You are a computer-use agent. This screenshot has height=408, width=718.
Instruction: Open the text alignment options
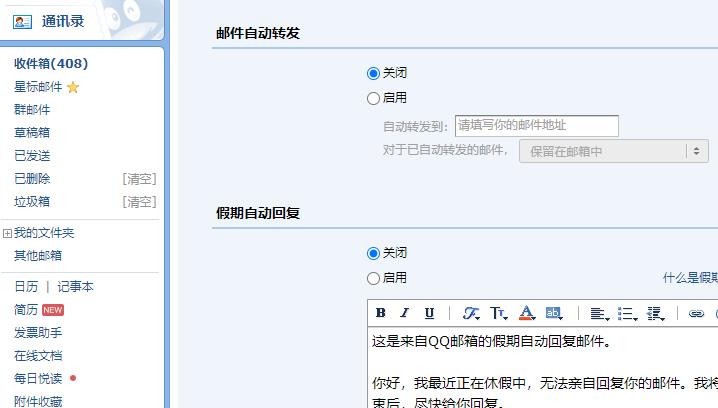(599, 313)
